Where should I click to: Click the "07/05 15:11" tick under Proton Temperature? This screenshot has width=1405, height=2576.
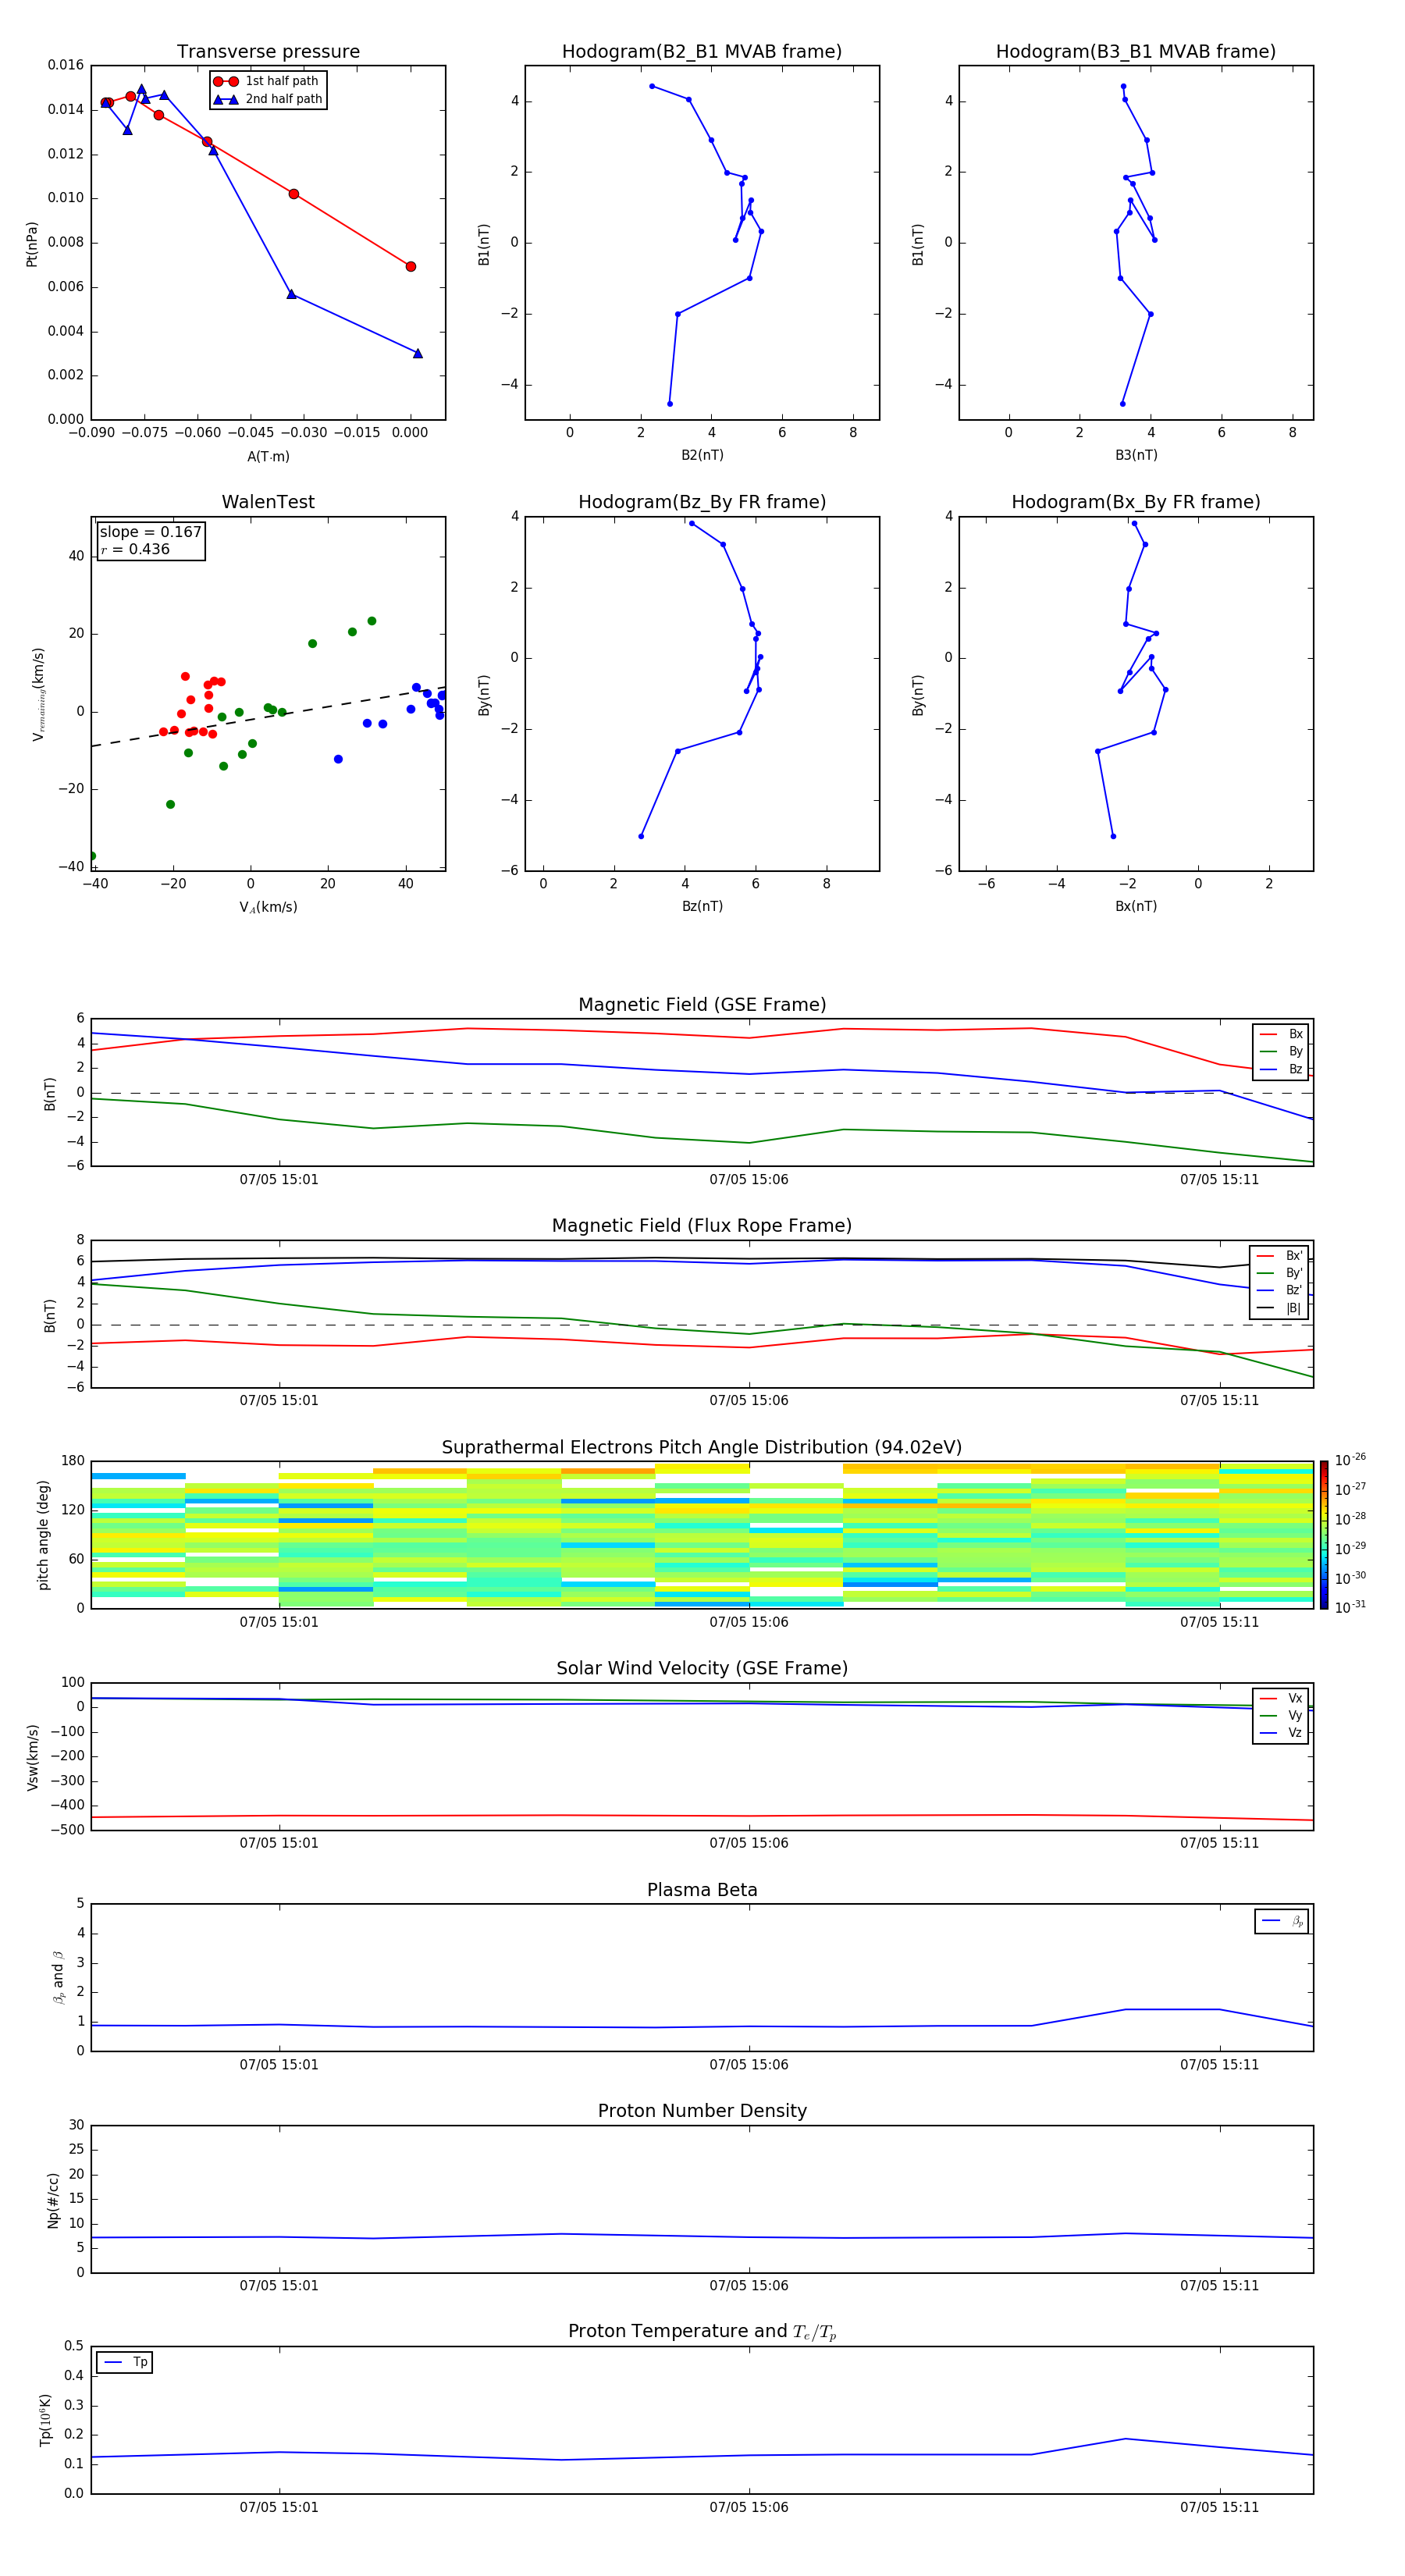coord(1219,2507)
